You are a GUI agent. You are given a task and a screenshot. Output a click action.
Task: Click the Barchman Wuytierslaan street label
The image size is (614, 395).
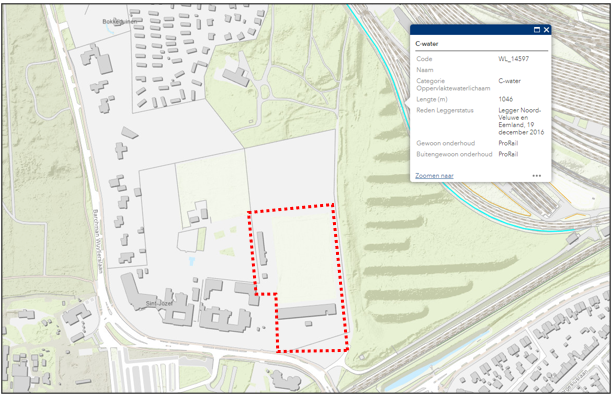98,241
